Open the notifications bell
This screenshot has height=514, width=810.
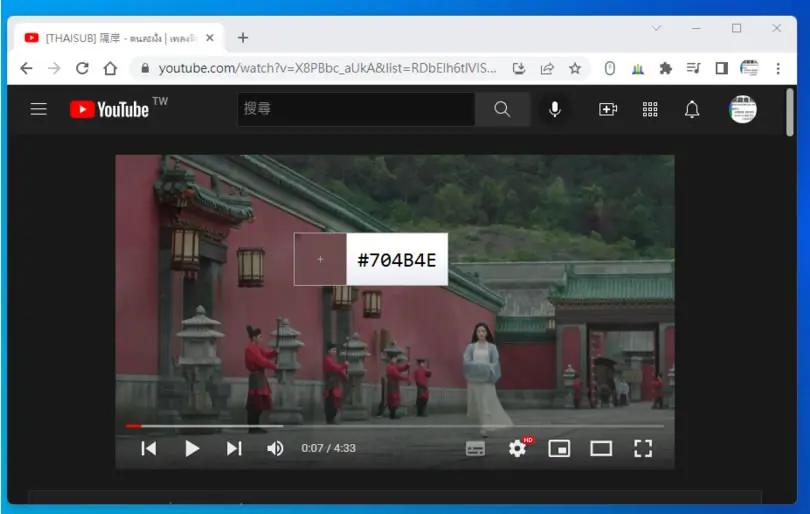tap(692, 109)
